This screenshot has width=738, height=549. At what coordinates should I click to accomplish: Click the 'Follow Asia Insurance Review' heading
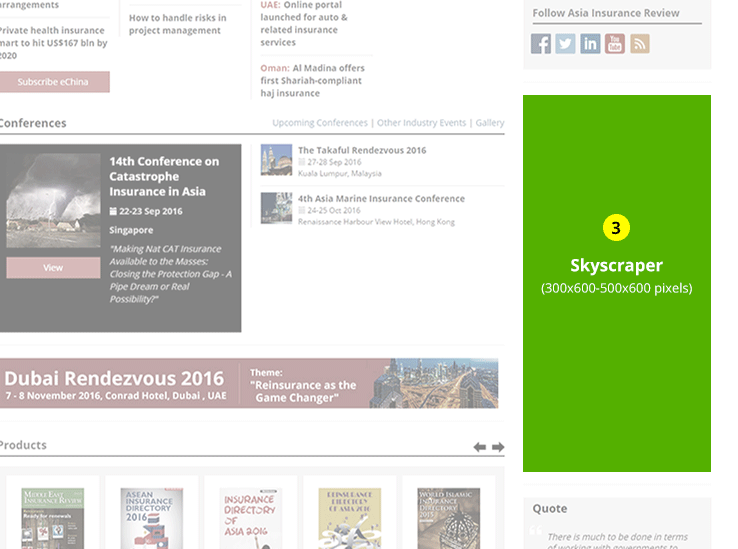(x=606, y=13)
